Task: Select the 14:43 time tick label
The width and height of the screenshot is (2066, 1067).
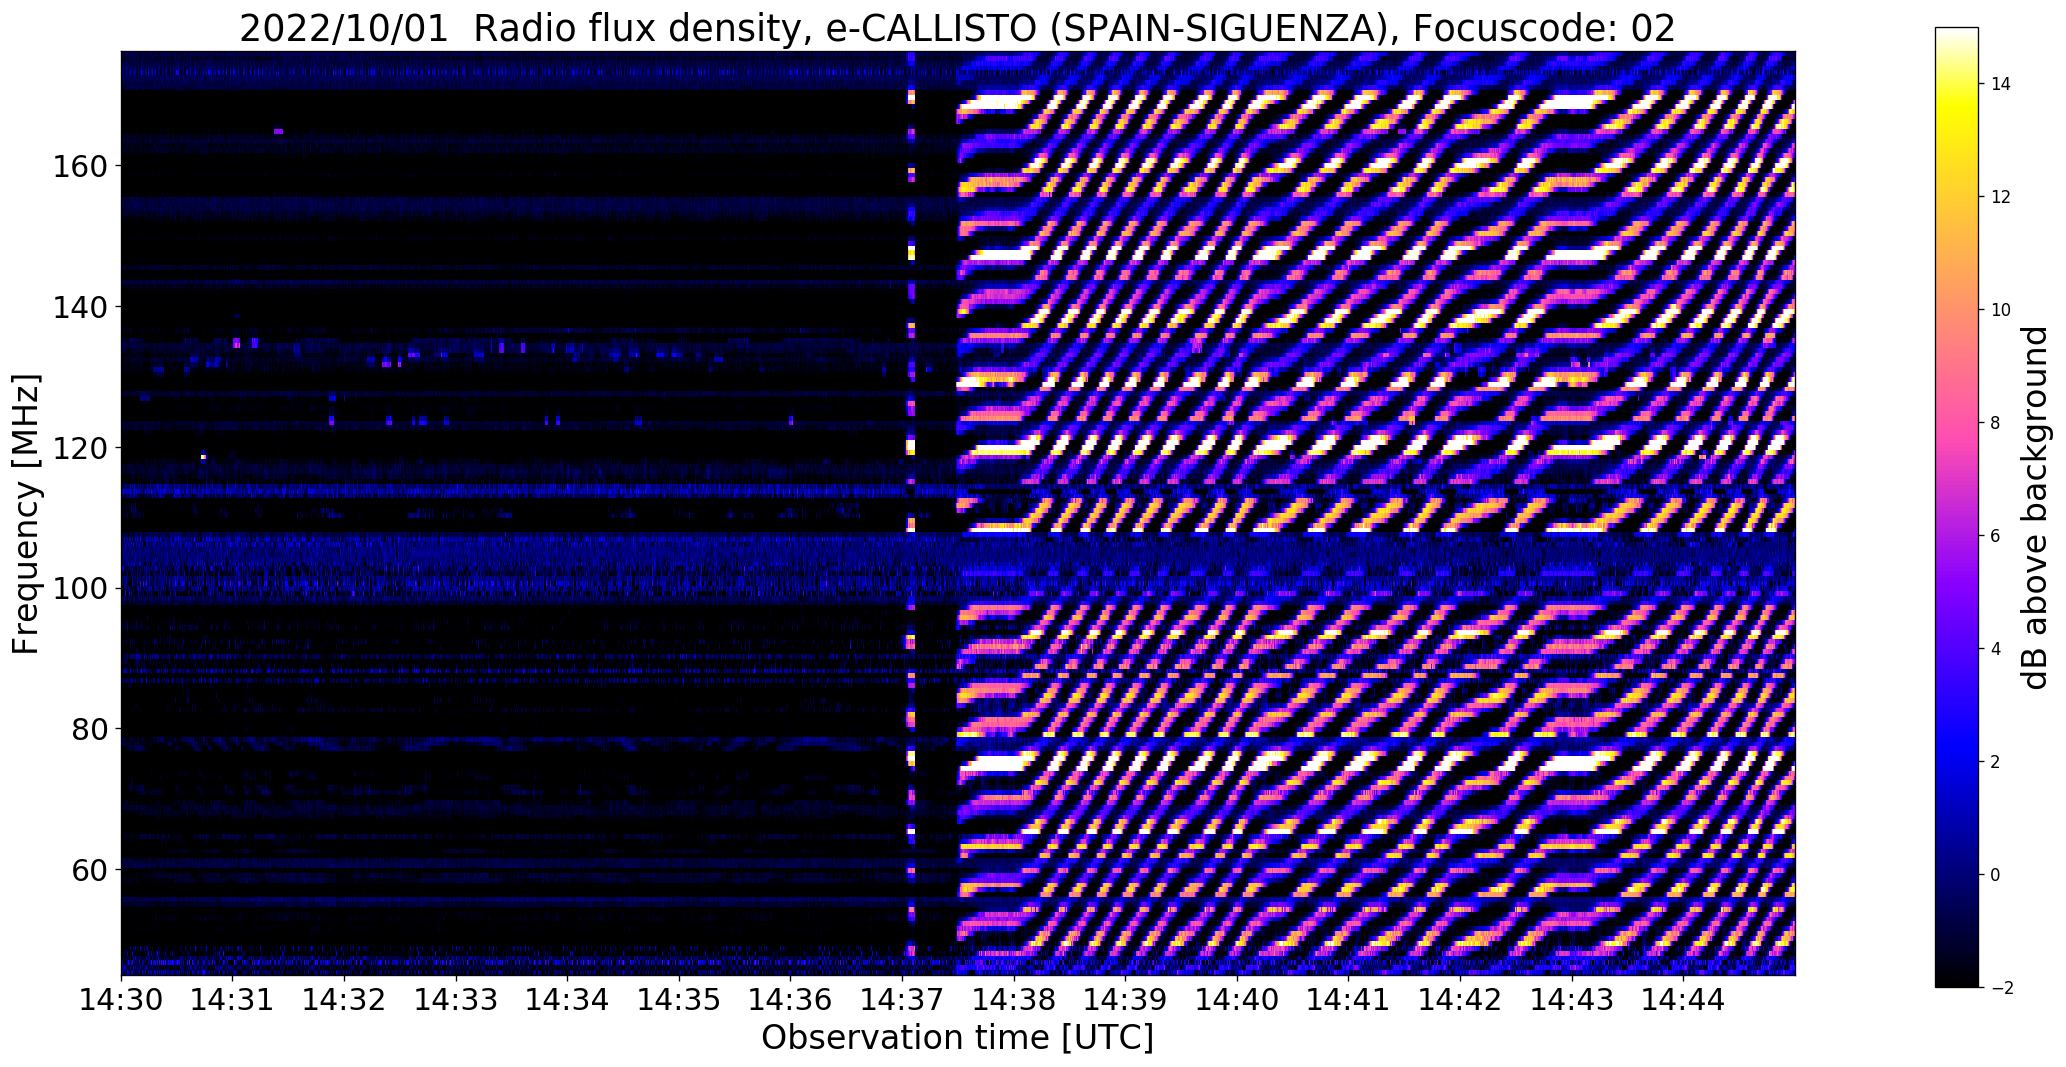Action: (1572, 999)
